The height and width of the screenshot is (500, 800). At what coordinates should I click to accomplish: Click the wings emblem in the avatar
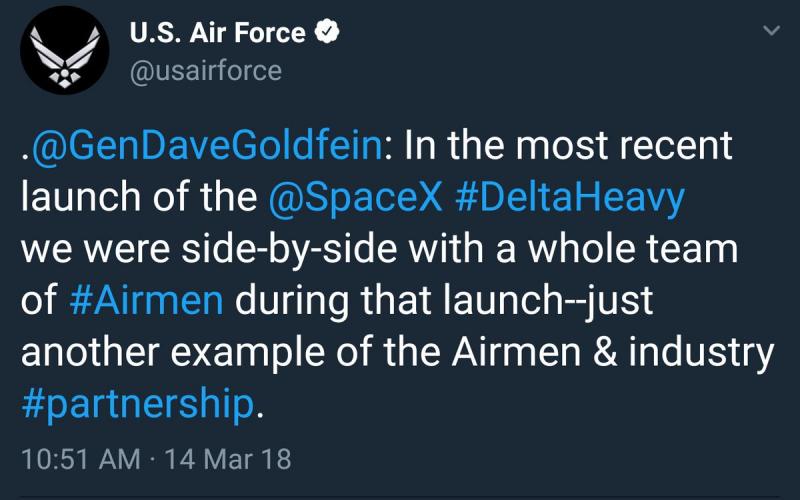64,56
